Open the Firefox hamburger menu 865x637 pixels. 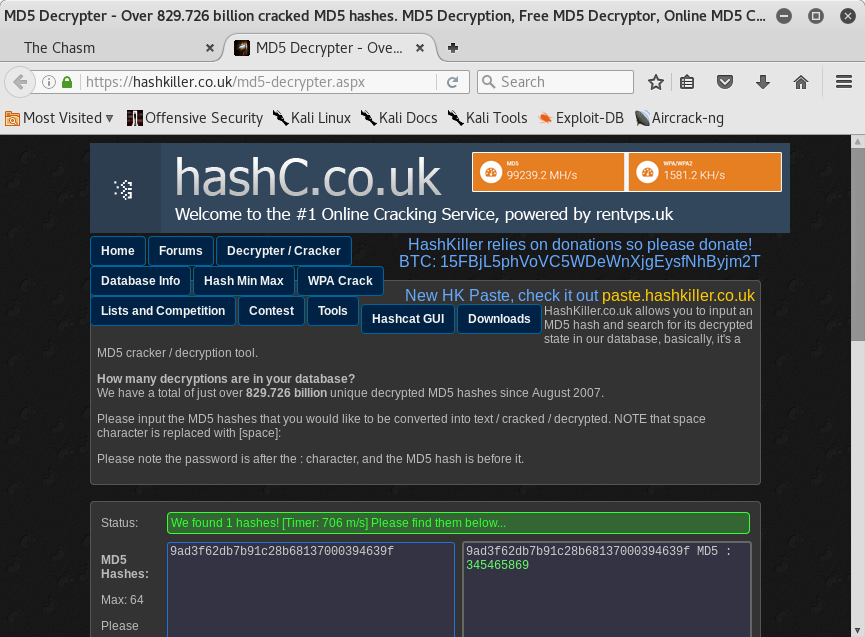point(843,82)
